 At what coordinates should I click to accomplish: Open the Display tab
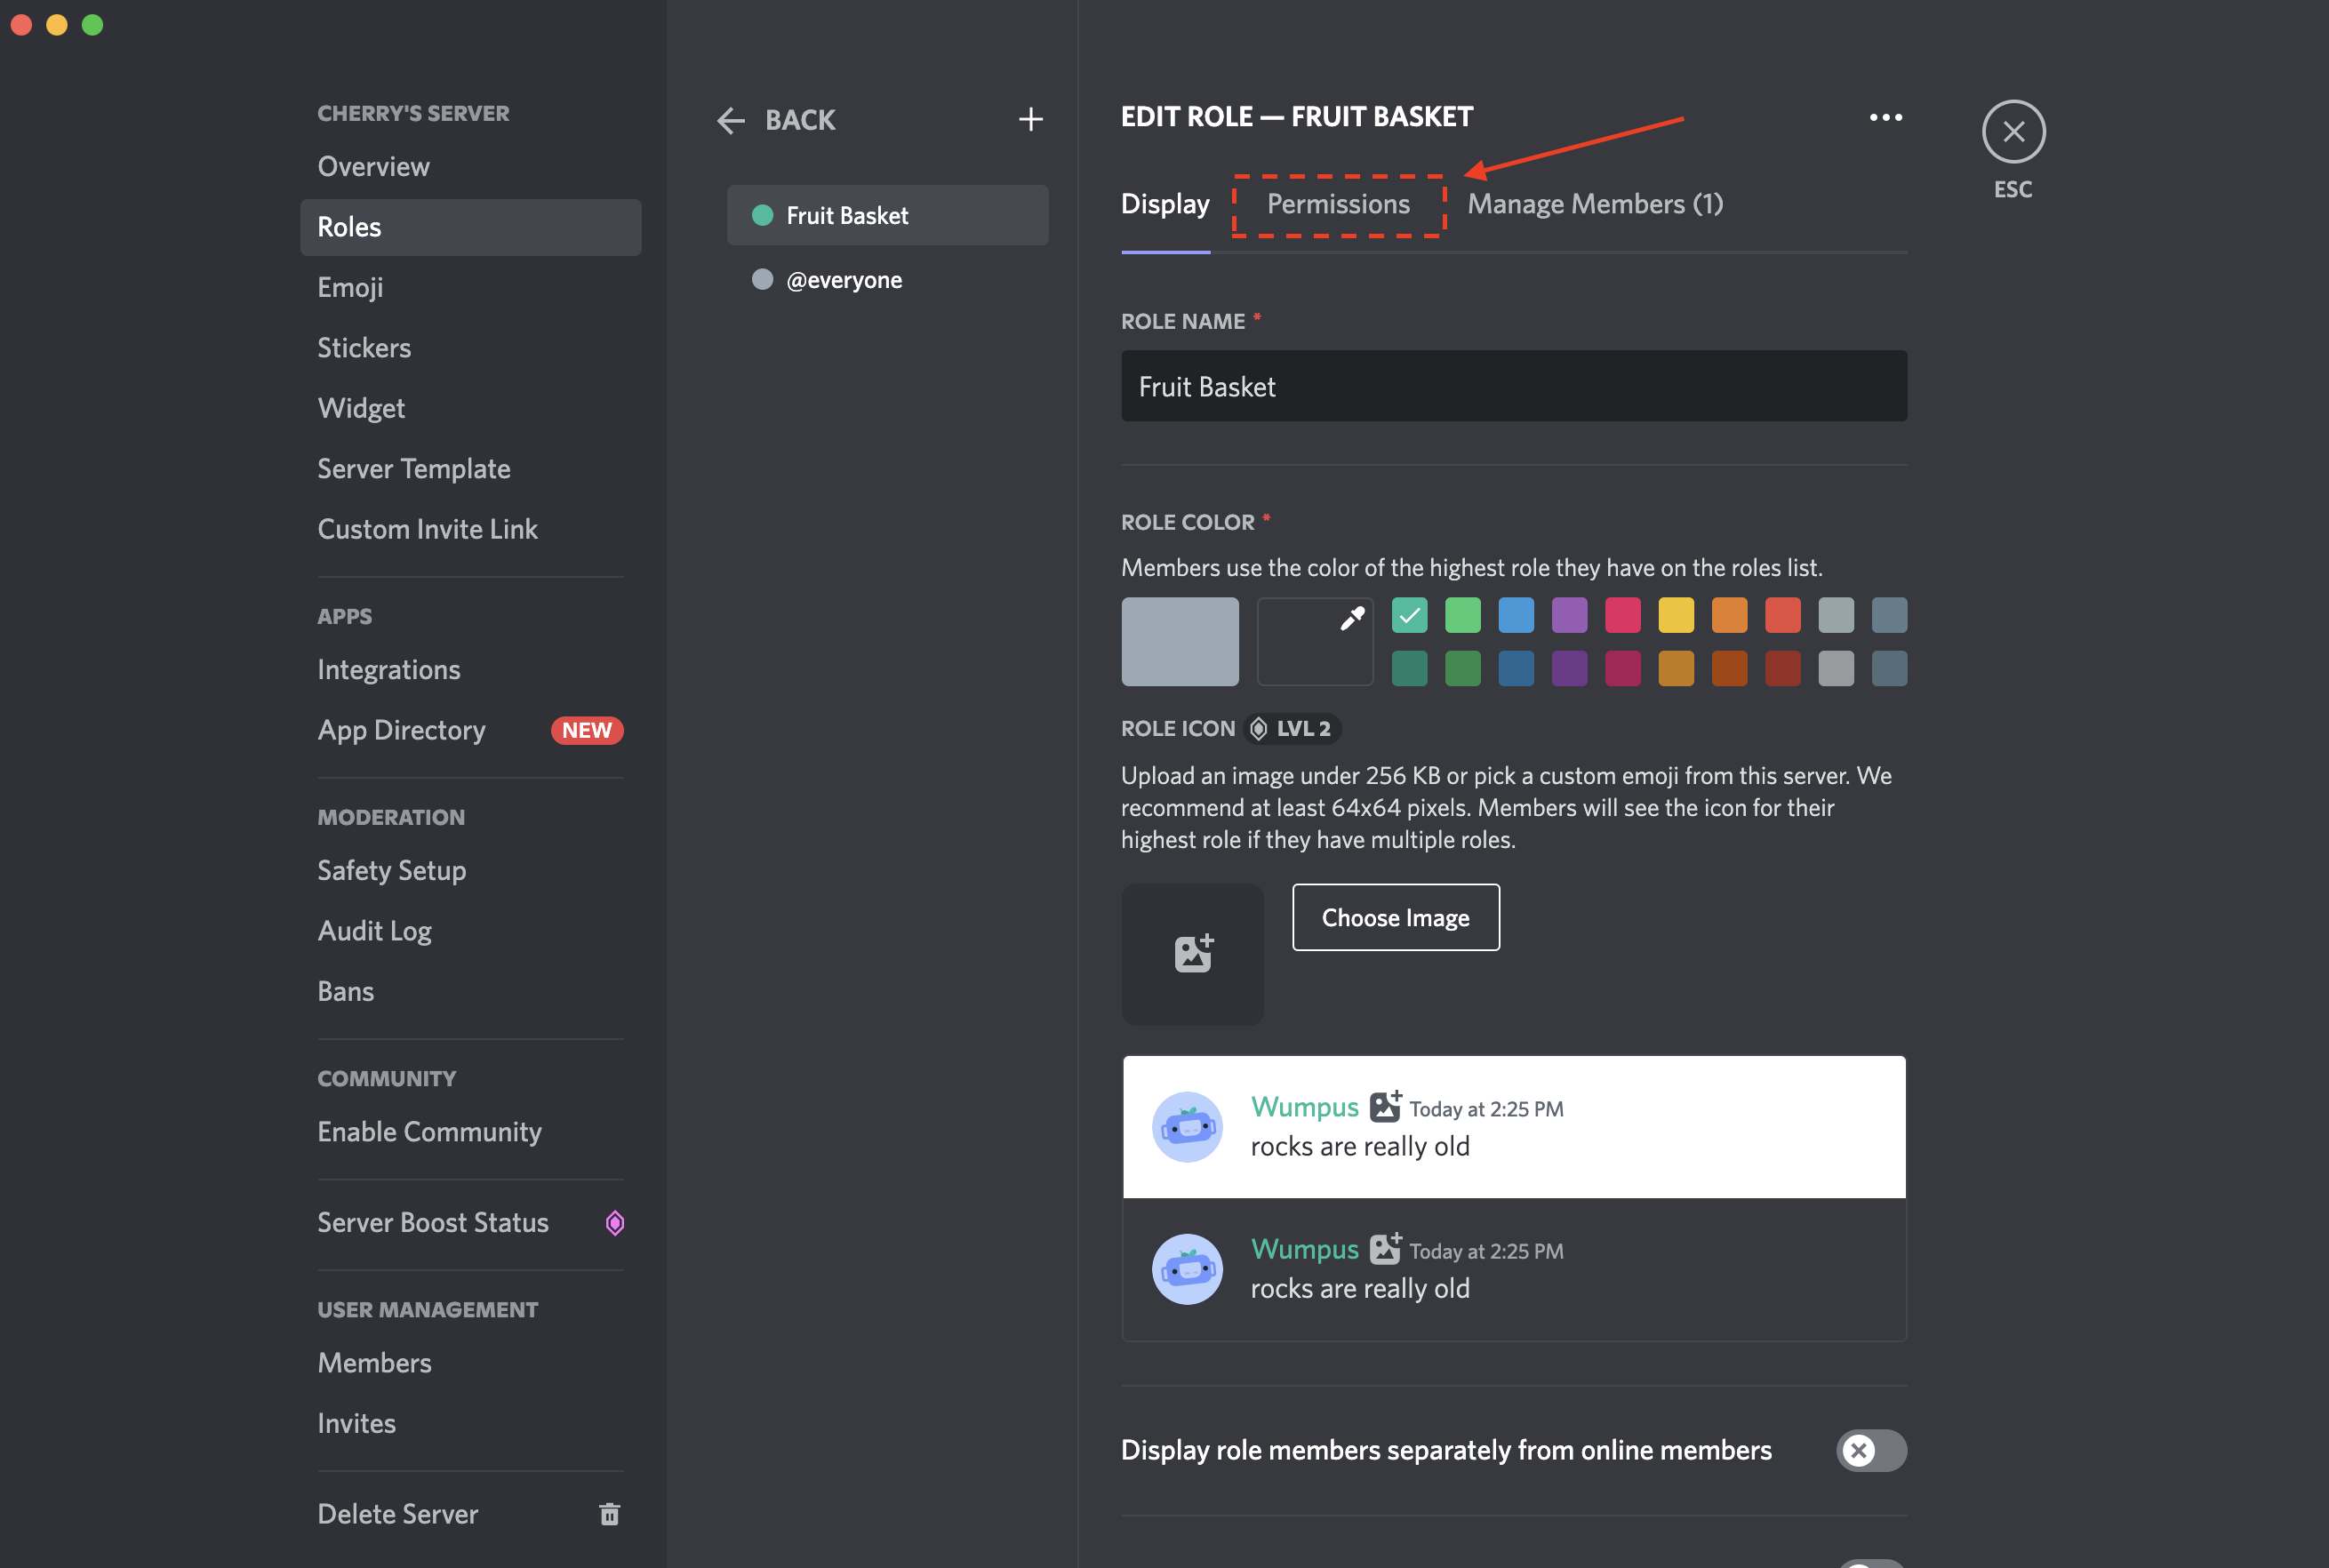point(1165,203)
